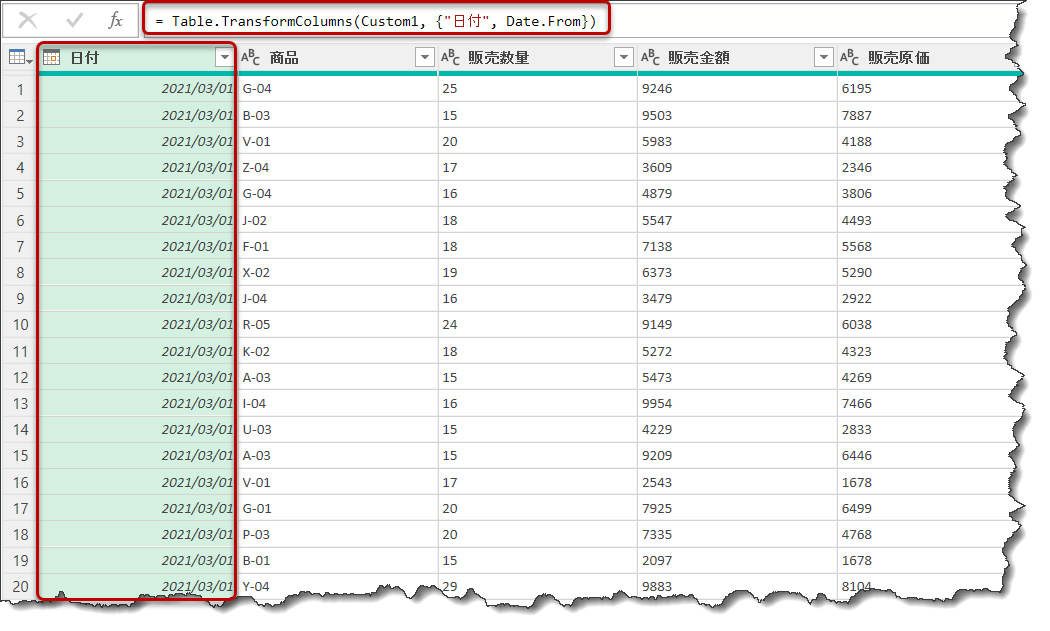Open filter dropdown for 販売数量 column
This screenshot has width=1050, height=631.
coord(623,58)
